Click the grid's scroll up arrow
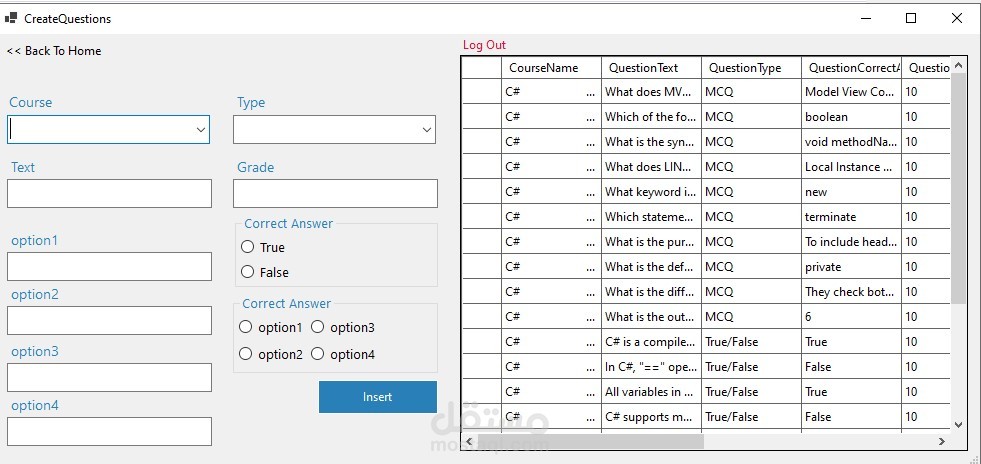Screen dimensions: 981x464 (x=958, y=66)
